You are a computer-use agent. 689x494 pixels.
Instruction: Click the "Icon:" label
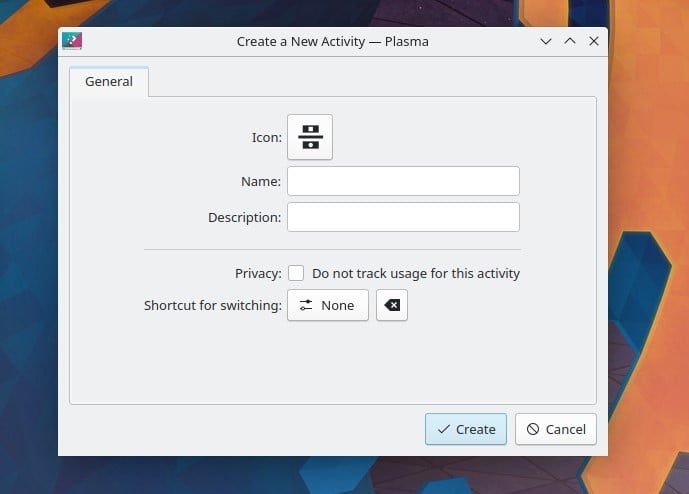coord(267,138)
